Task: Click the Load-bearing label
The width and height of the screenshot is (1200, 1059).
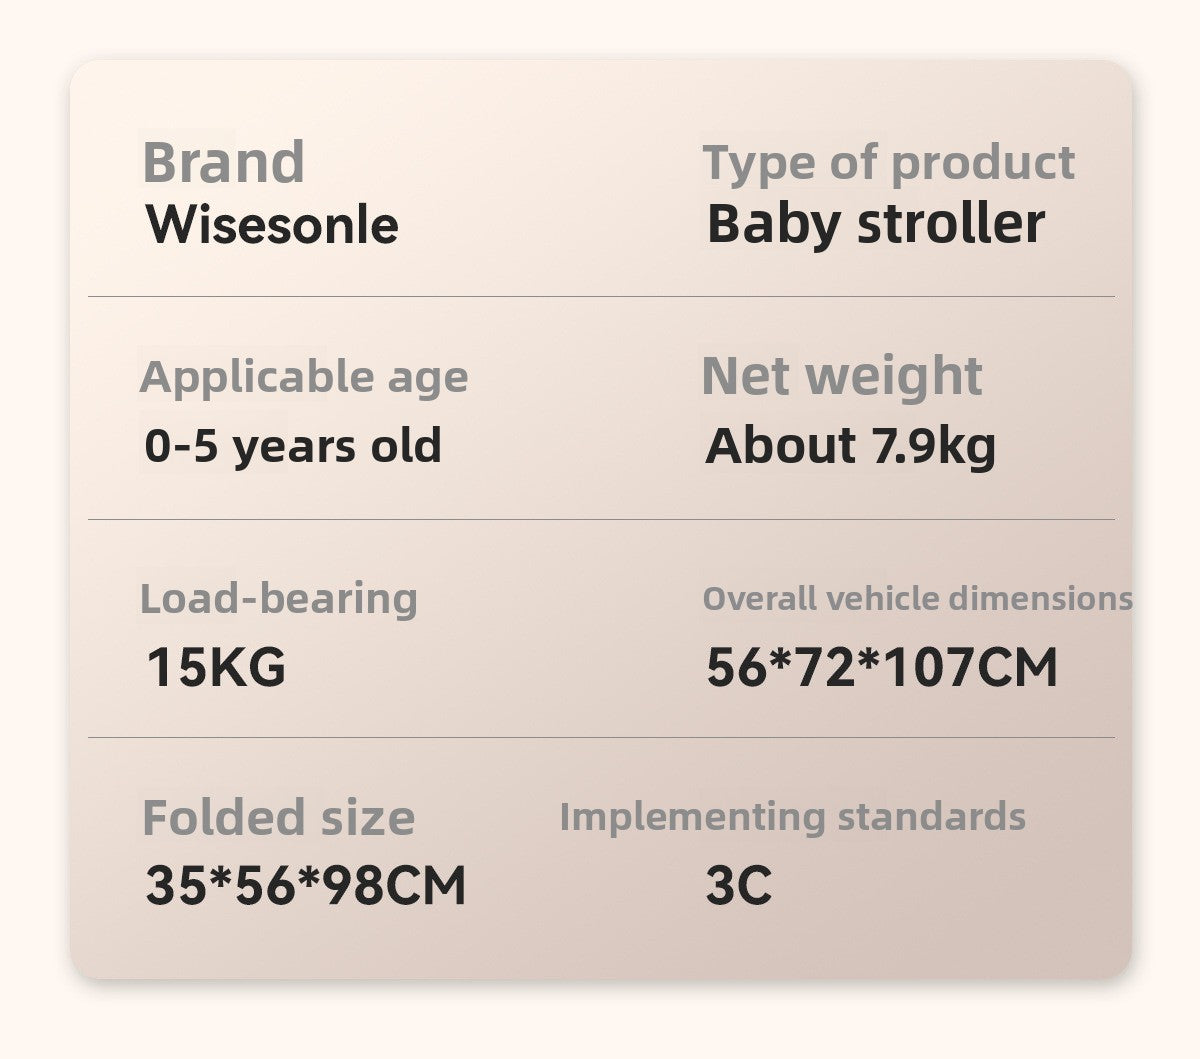Action: (278, 598)
